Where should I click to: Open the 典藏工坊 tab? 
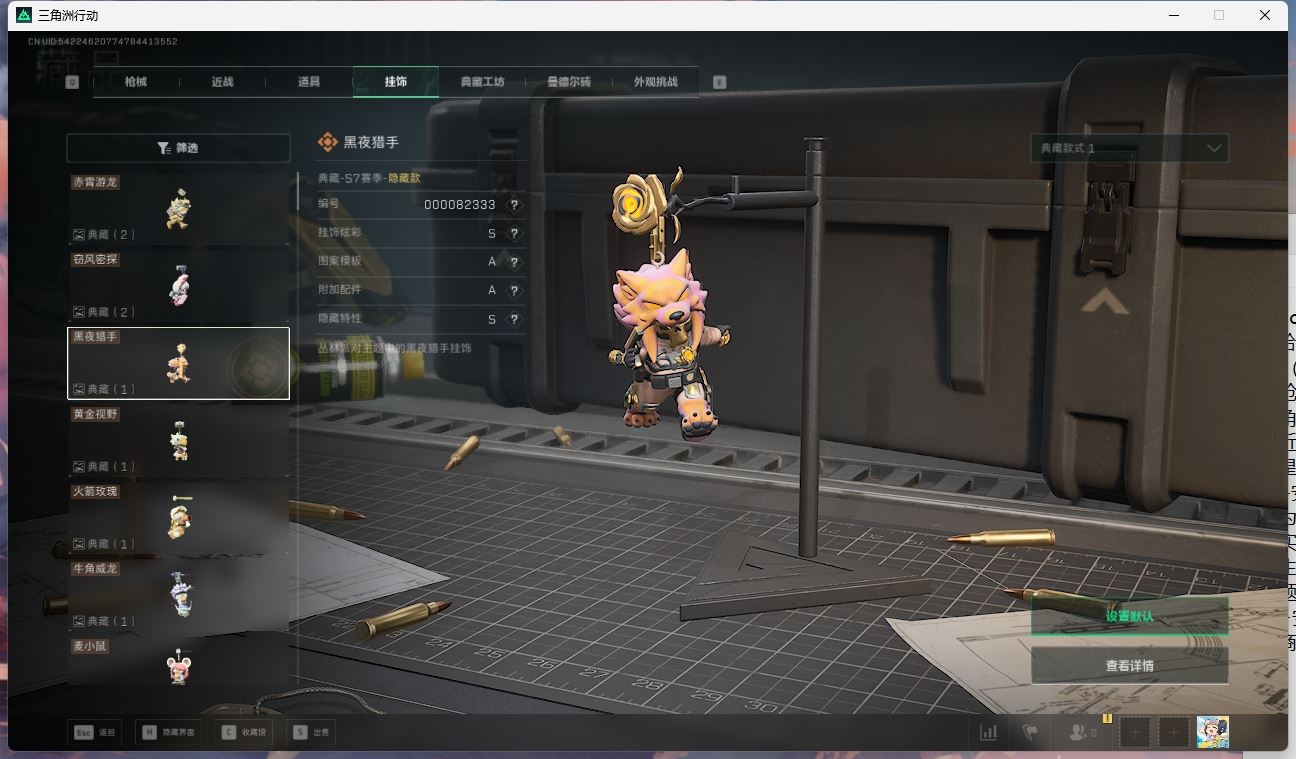click(482, 82)
